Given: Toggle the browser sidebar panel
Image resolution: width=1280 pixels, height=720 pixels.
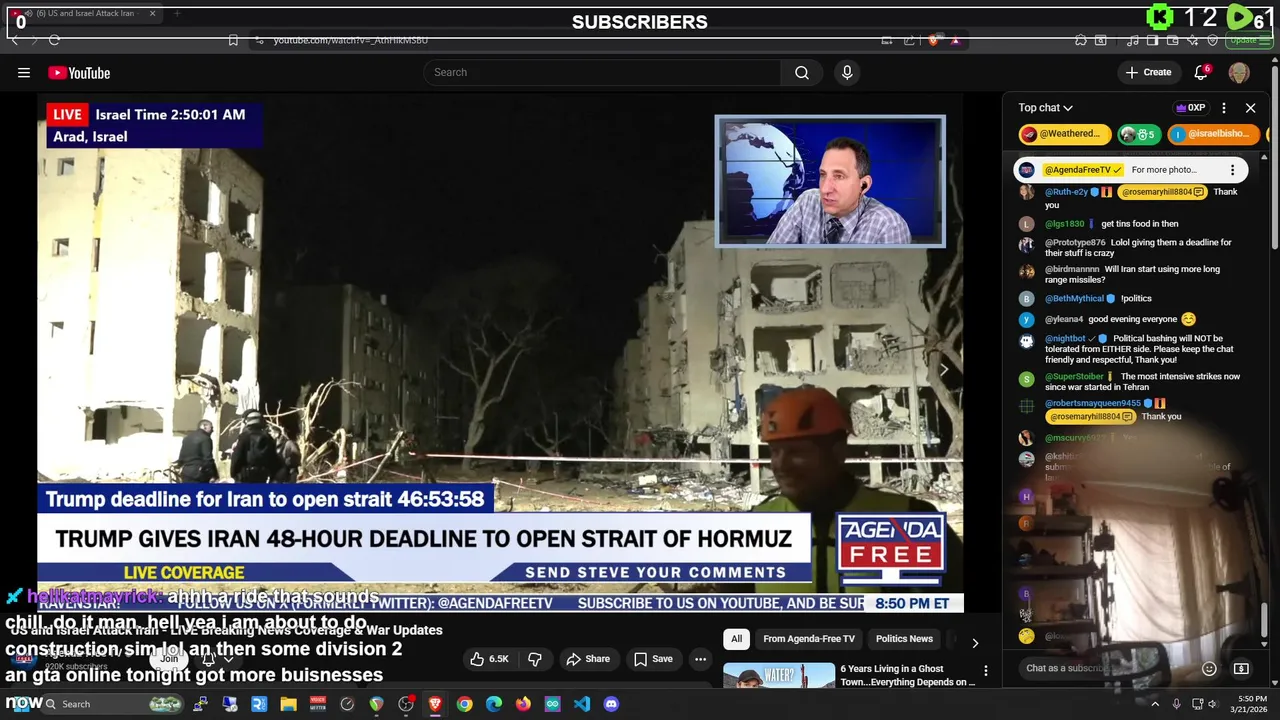Looking at the screenshot, I should coord(1152,40).
